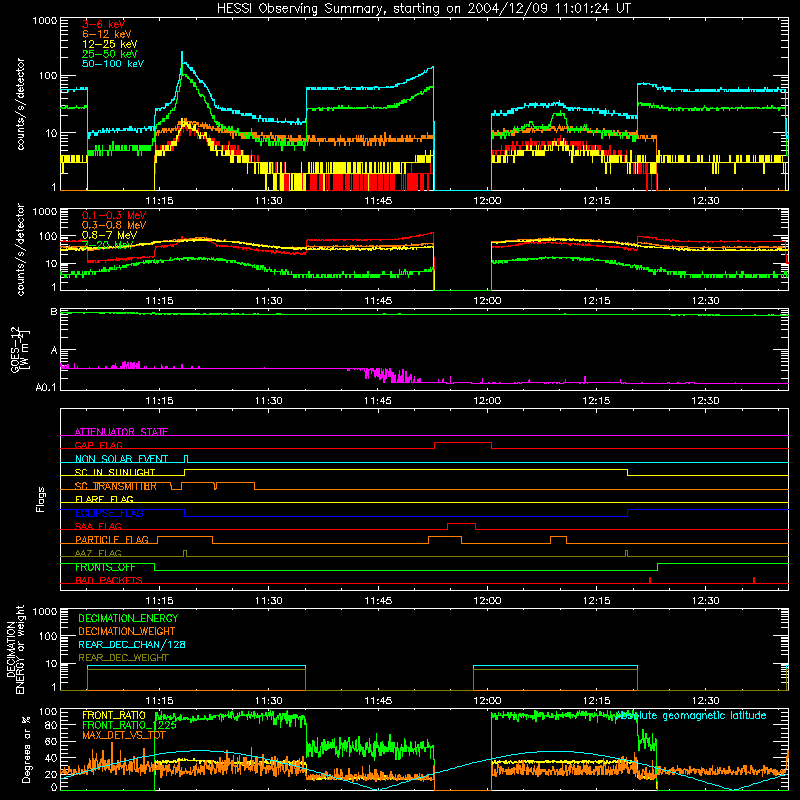Image resolution: width=800 pixels, height=800 pixels.
Task: Select the FLARE_FLAG label
Action: pyautogui.click(x=104, y=499)
